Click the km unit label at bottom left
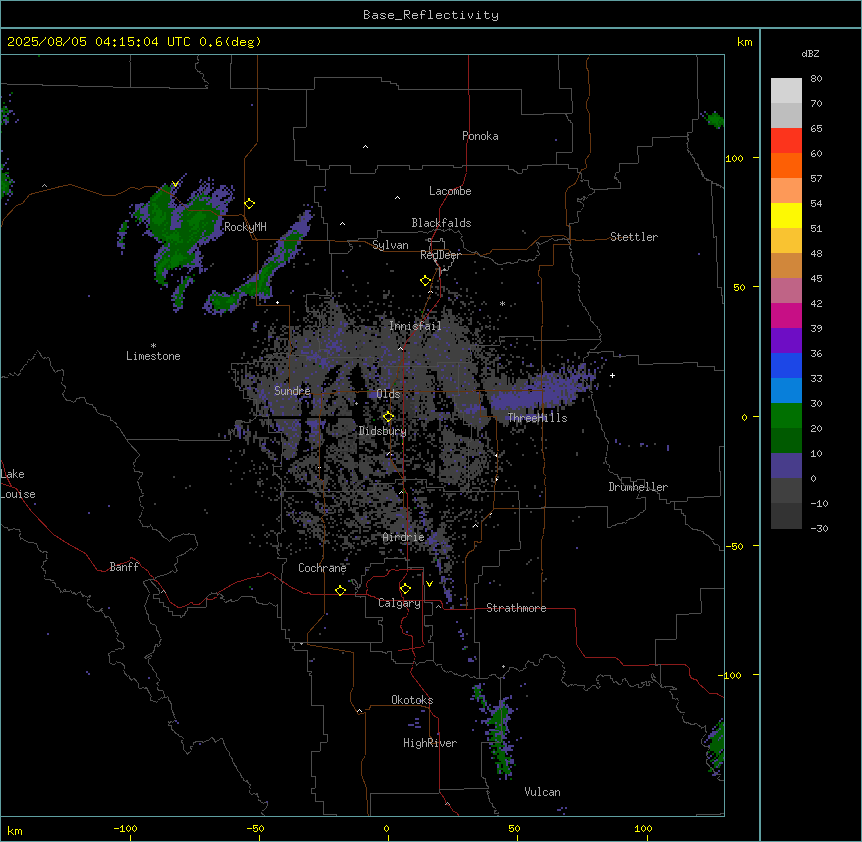862x842 pixels. pyautogui.click(x=15, y=830)
